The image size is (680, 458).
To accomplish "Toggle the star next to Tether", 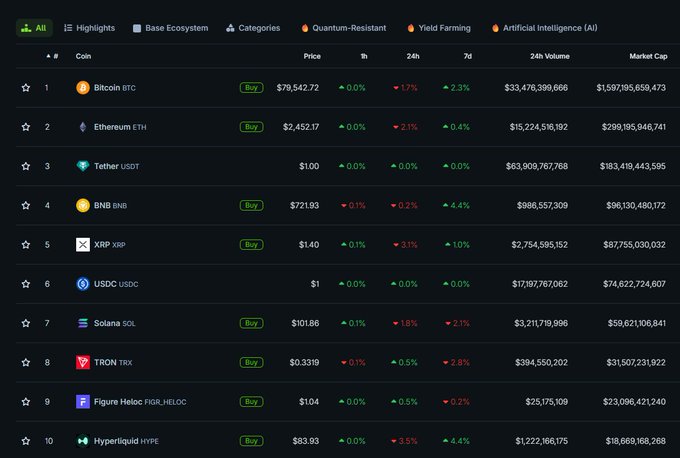I will coord(26,166).
